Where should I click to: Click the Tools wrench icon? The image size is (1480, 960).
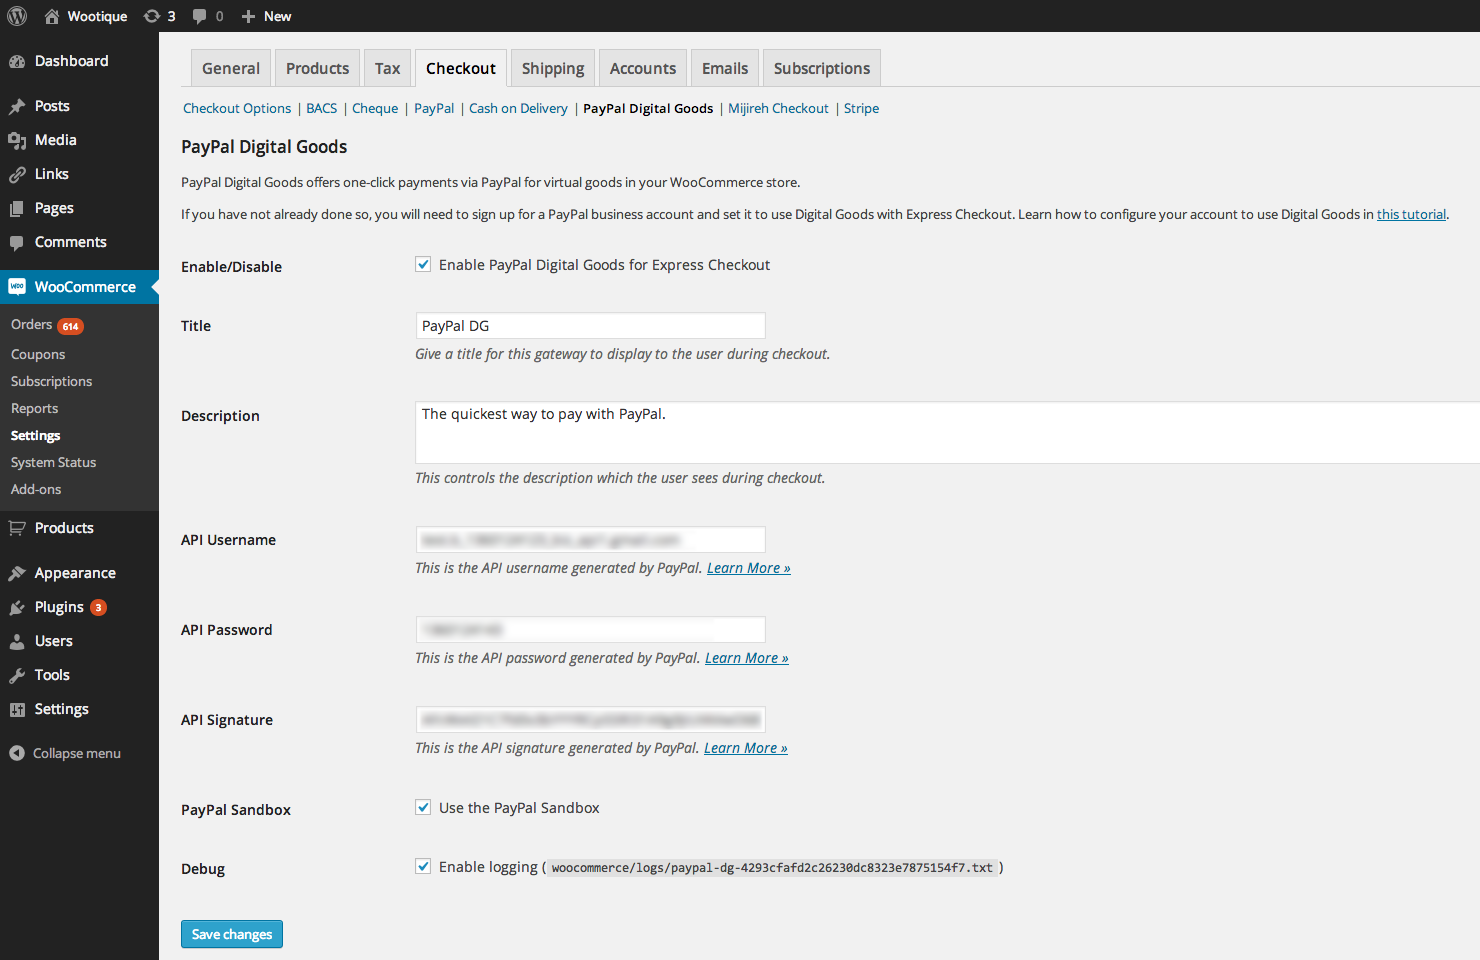(x=17, y=675)
